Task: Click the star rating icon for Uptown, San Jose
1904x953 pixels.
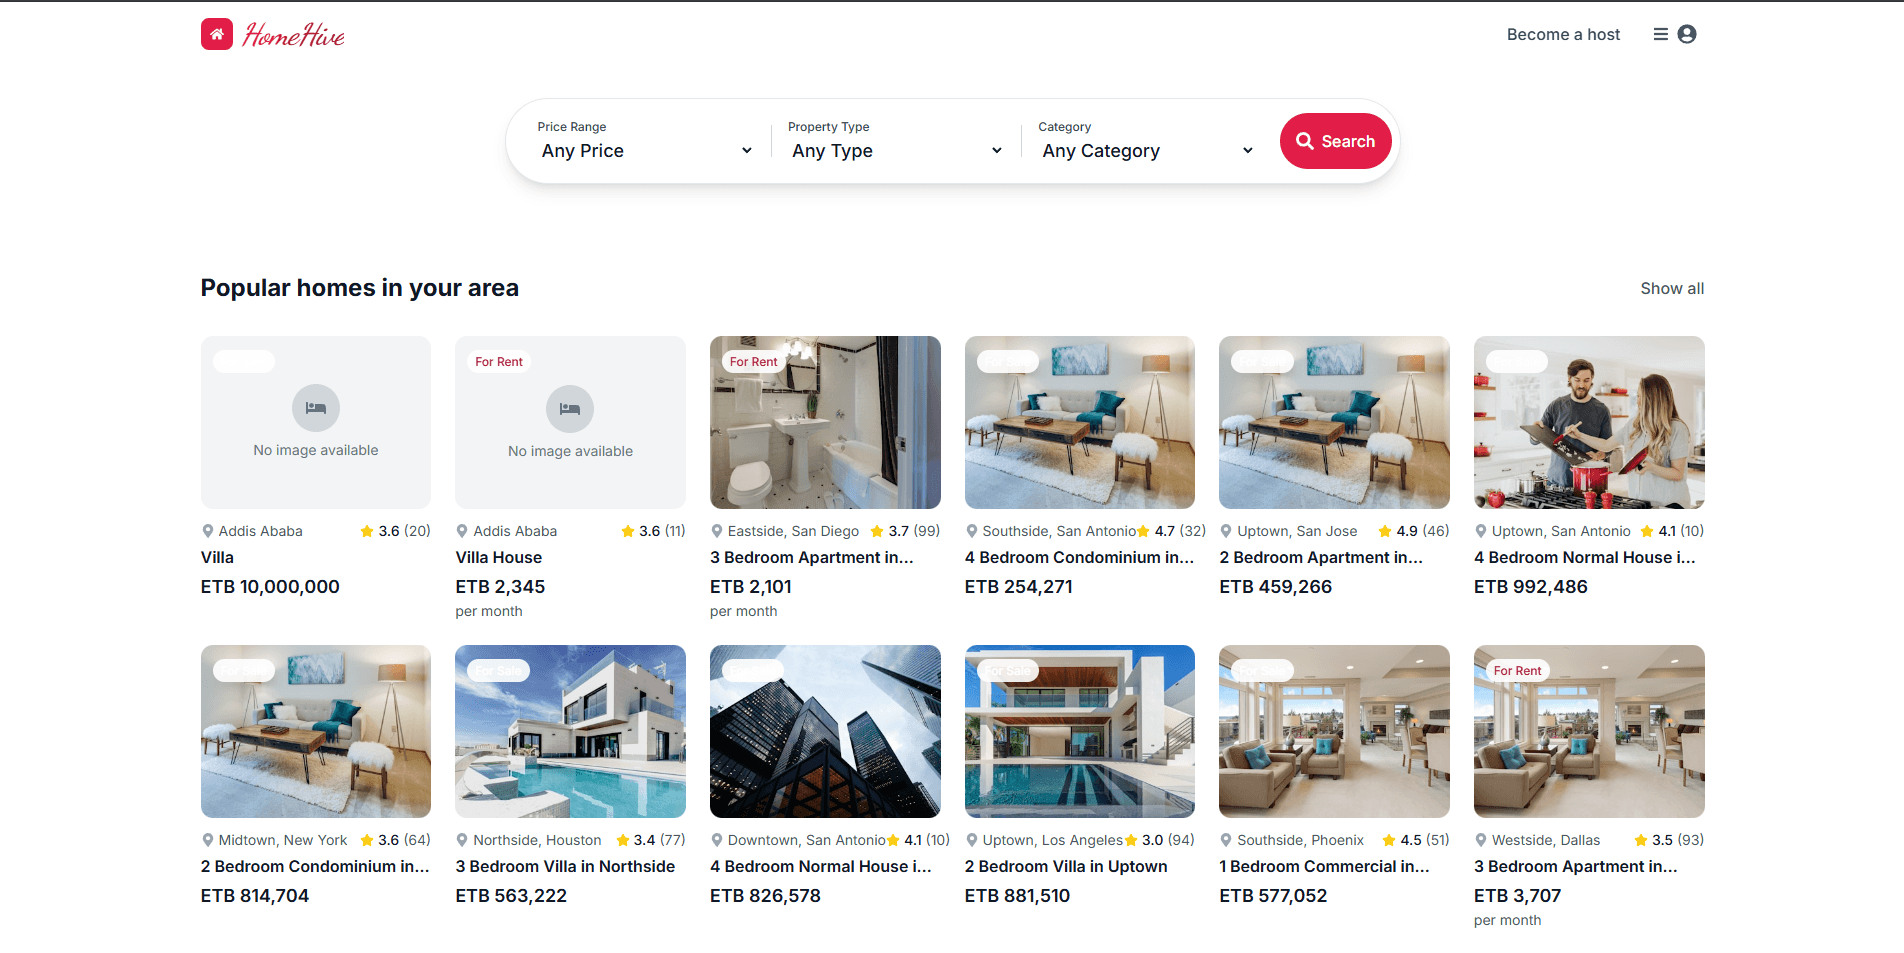Action: 1385,531
